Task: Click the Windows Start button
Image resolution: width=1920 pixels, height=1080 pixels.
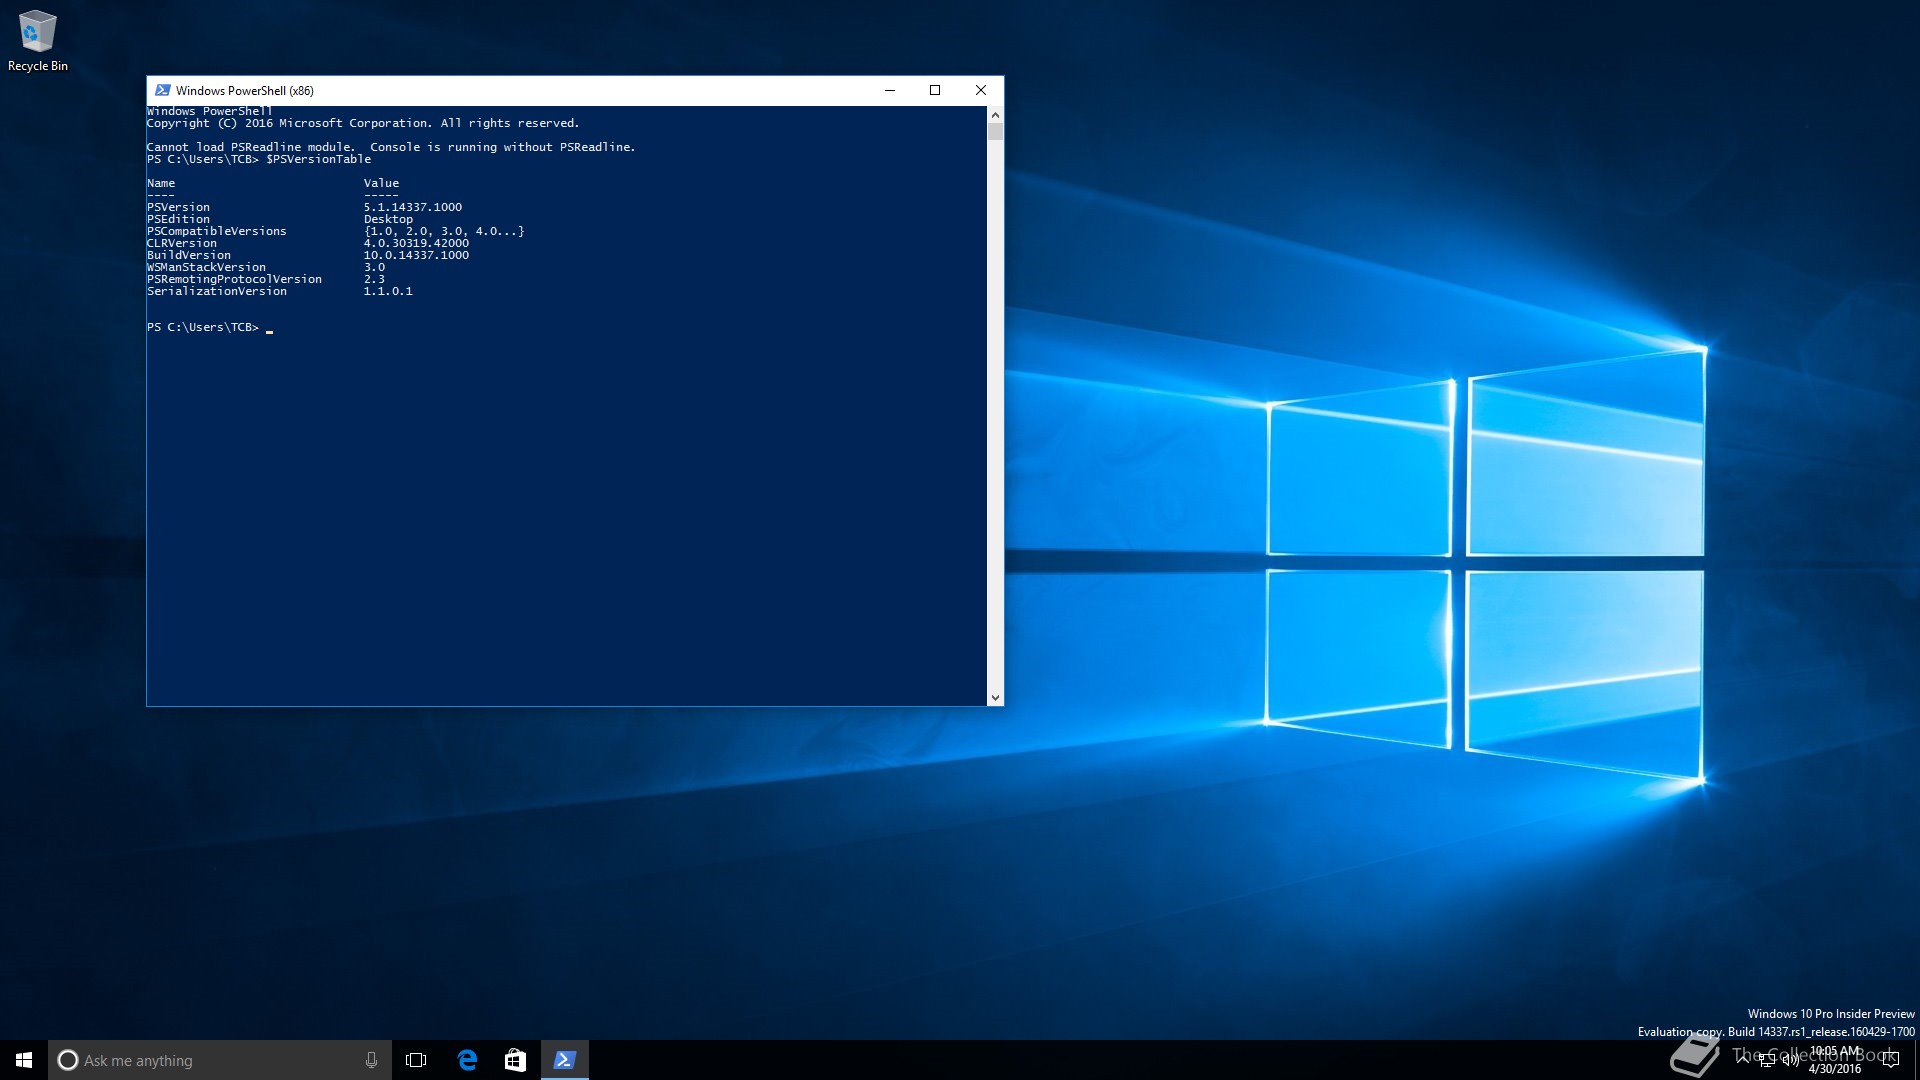Action: [24, 1060]
